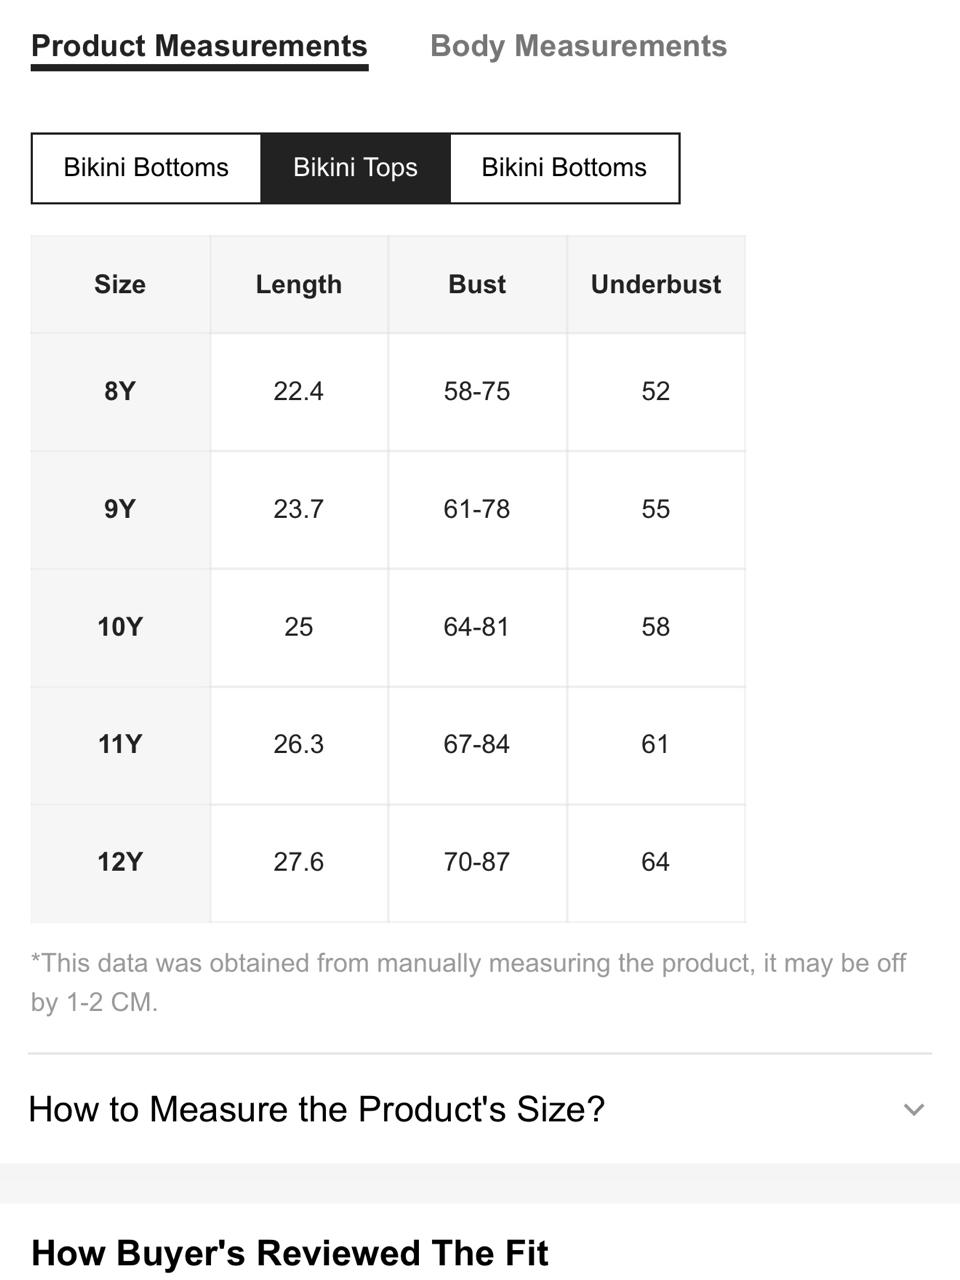
Task: Open How Buyer's Reviewed The Fit section
Action: coord(290,1253)
